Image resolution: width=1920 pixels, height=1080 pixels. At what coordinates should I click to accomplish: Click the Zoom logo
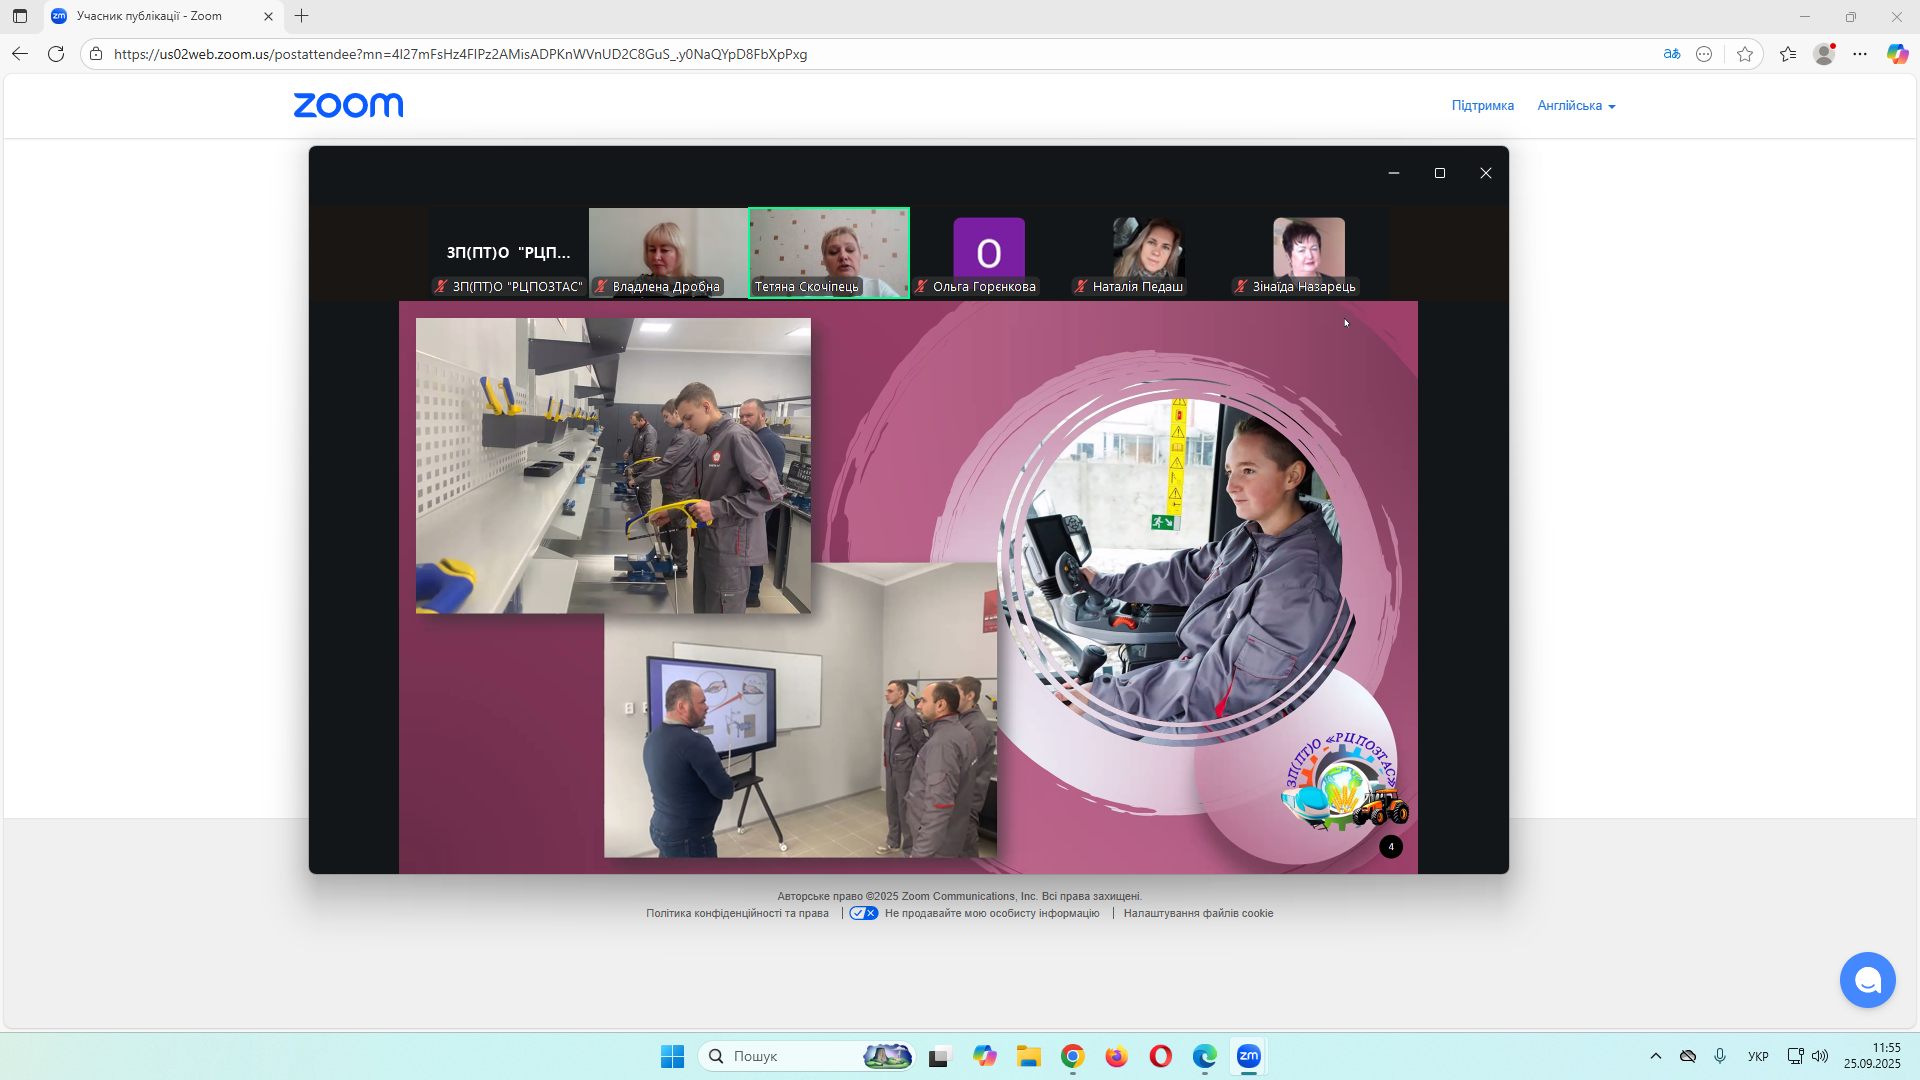(x=348, y=105)
